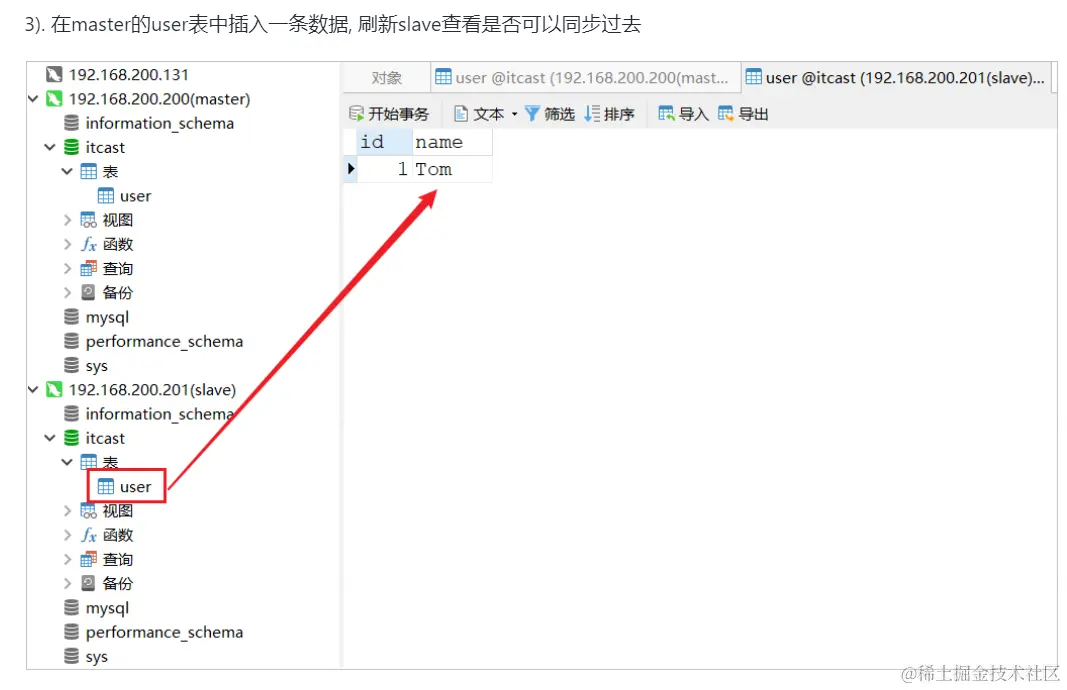The height and width of the screenshot is (690, 1067).
Task: Click the master connection icon
Action: [x=54, y=99]
